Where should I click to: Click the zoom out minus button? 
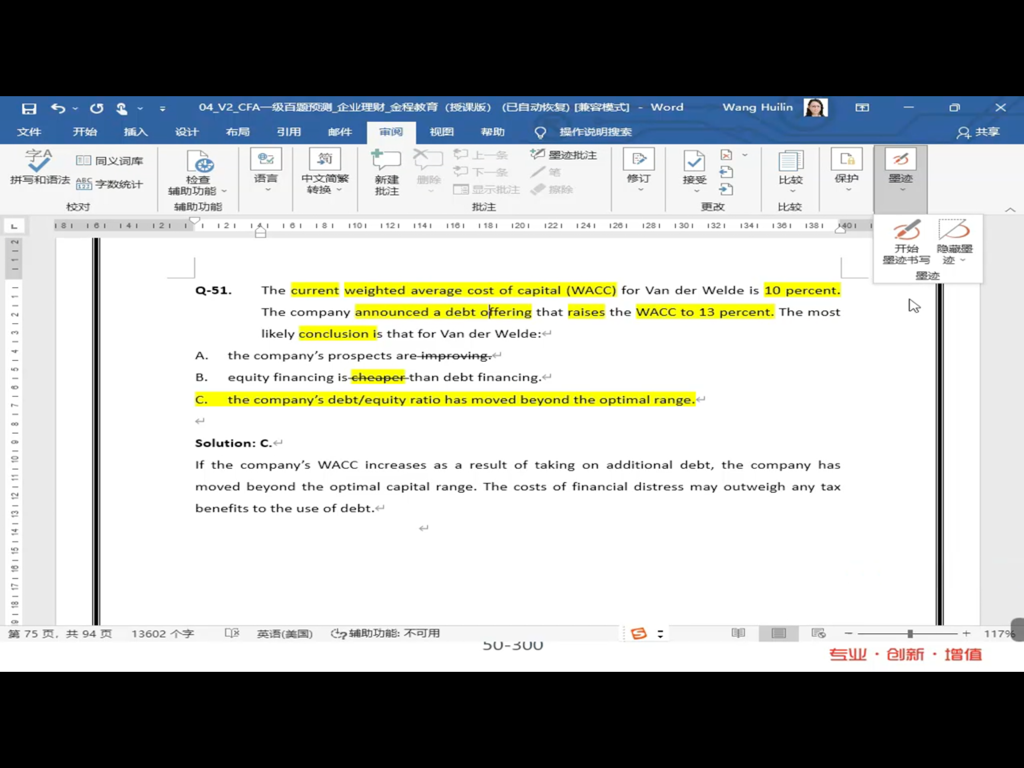point(848,633)
